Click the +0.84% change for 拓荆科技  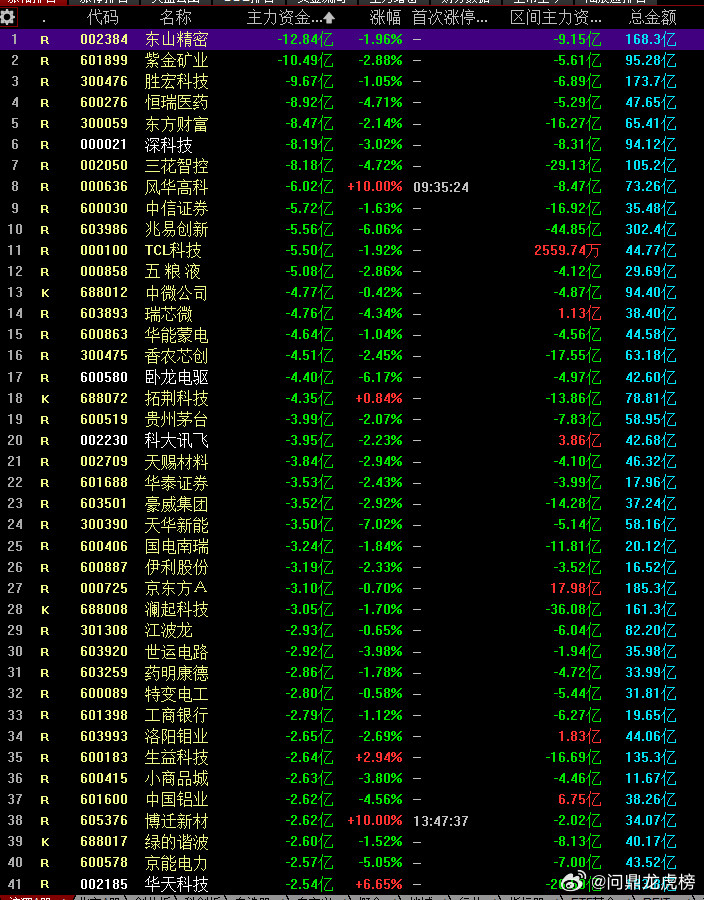[379, 398]
